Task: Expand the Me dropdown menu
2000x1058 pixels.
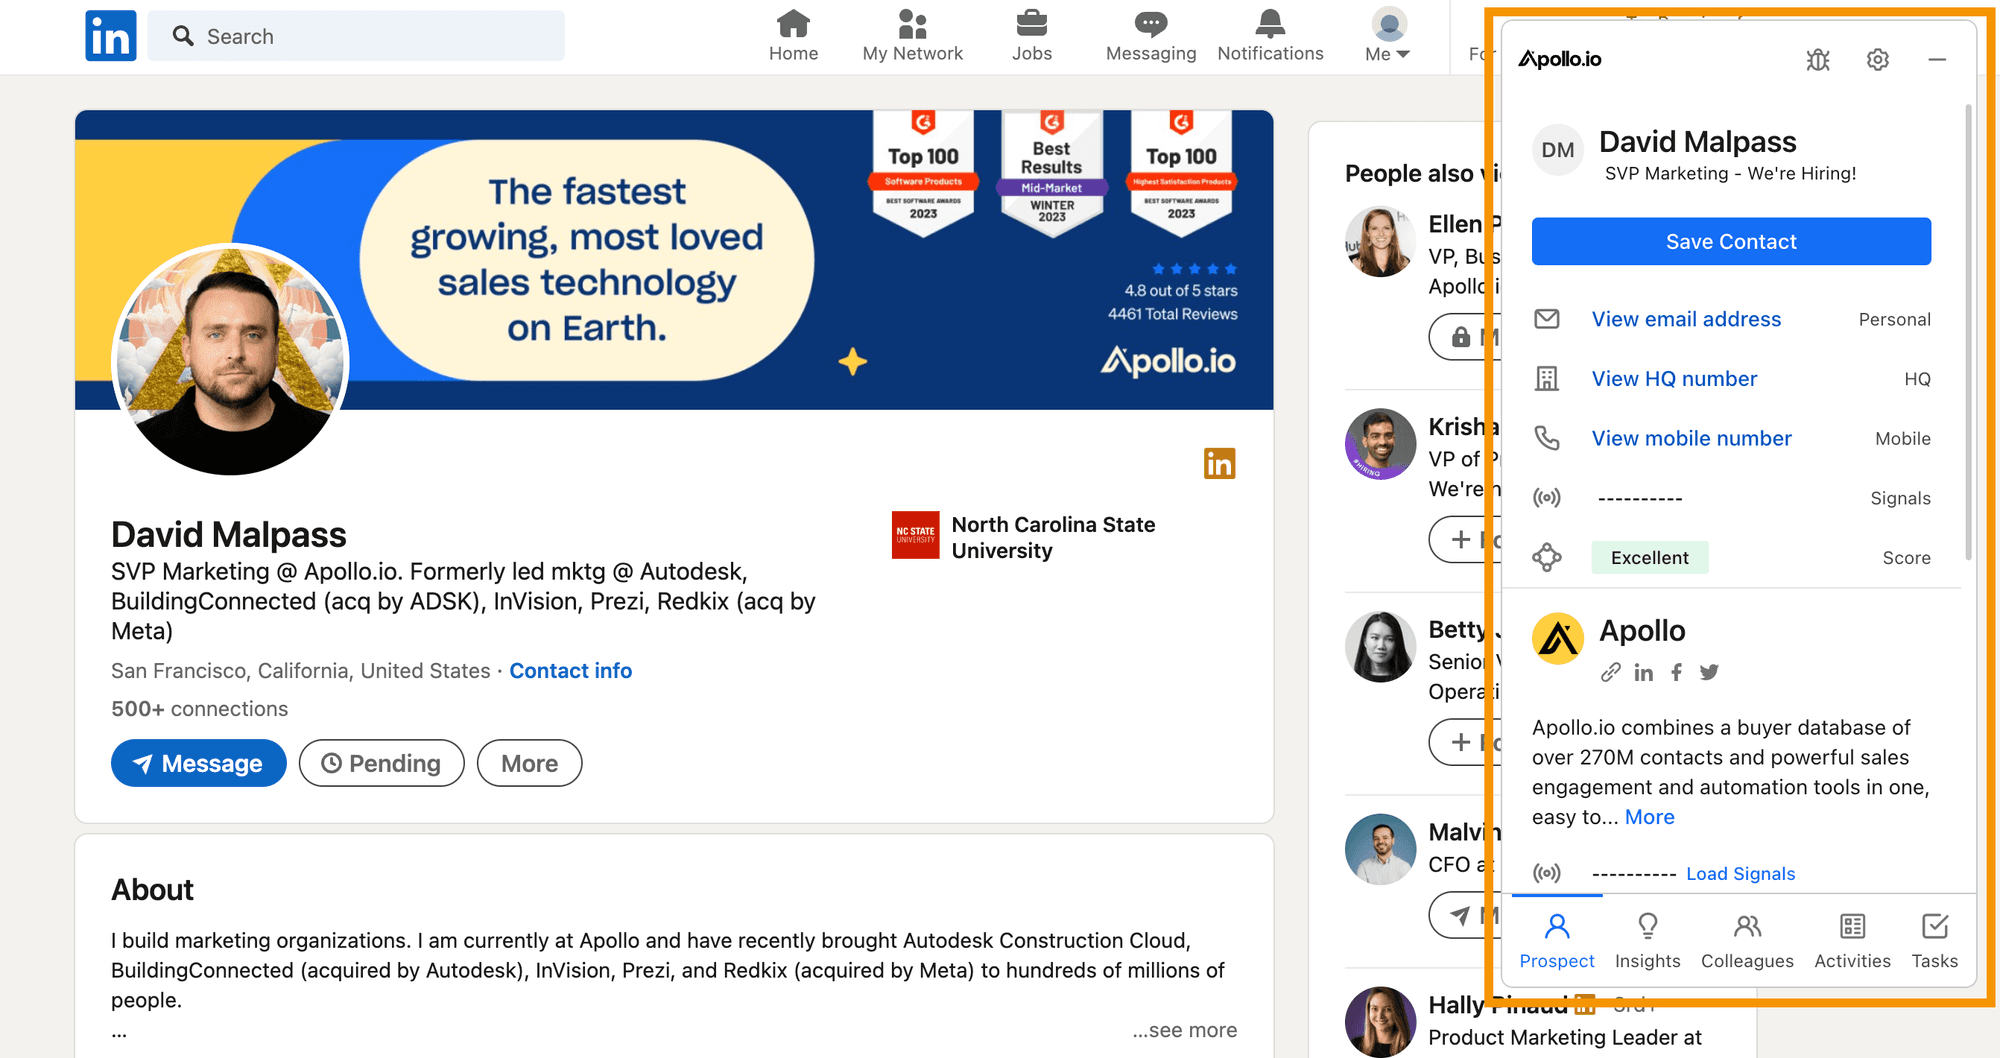Action: point(1388,36)
